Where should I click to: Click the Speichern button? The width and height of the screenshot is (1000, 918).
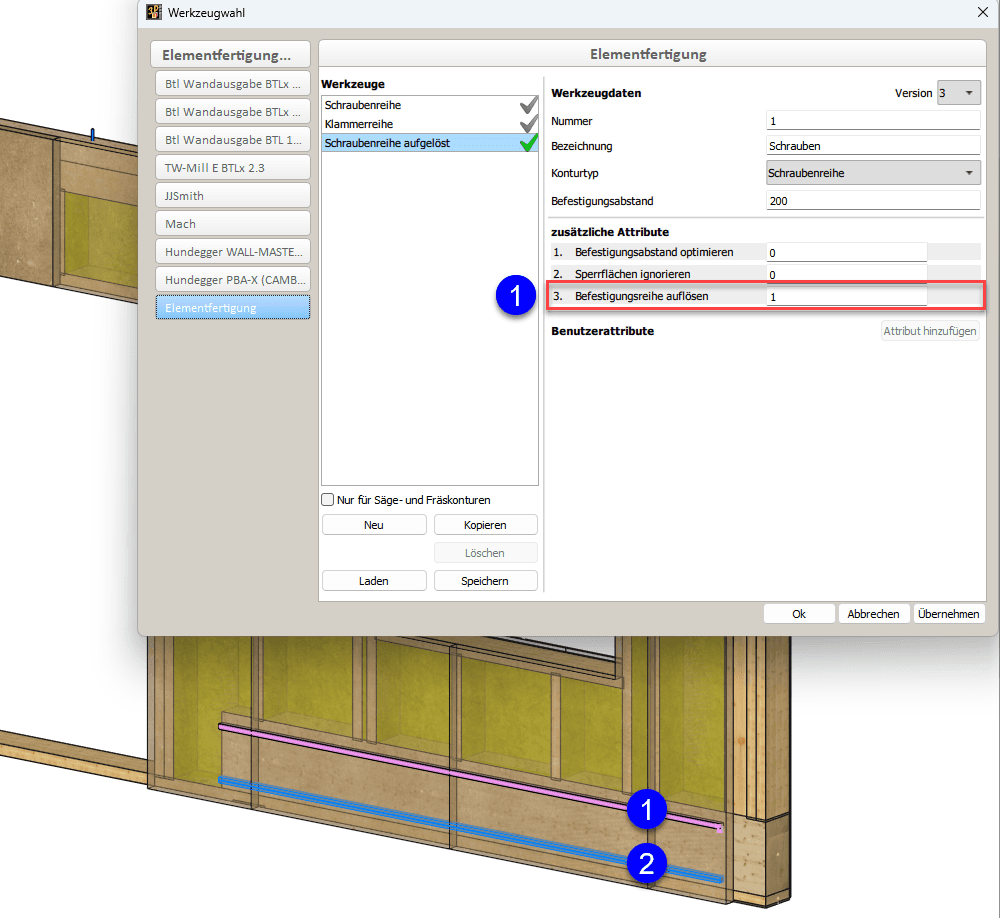(485, 581)
